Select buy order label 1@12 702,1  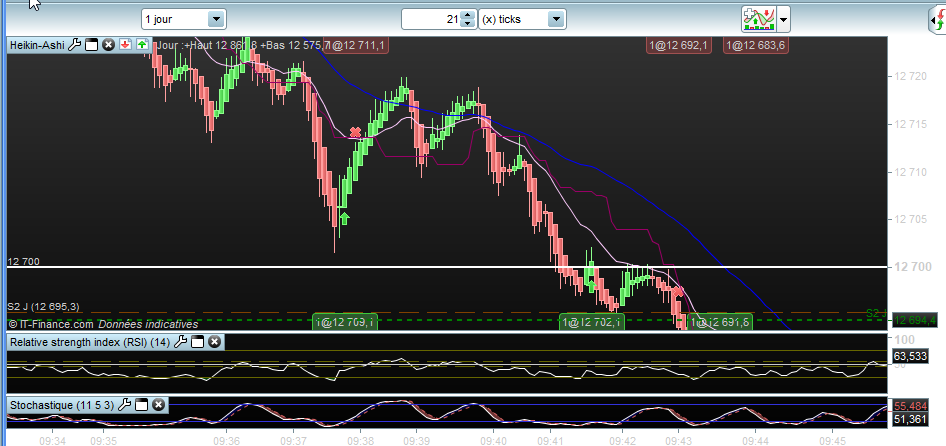(x=591, y=322)
